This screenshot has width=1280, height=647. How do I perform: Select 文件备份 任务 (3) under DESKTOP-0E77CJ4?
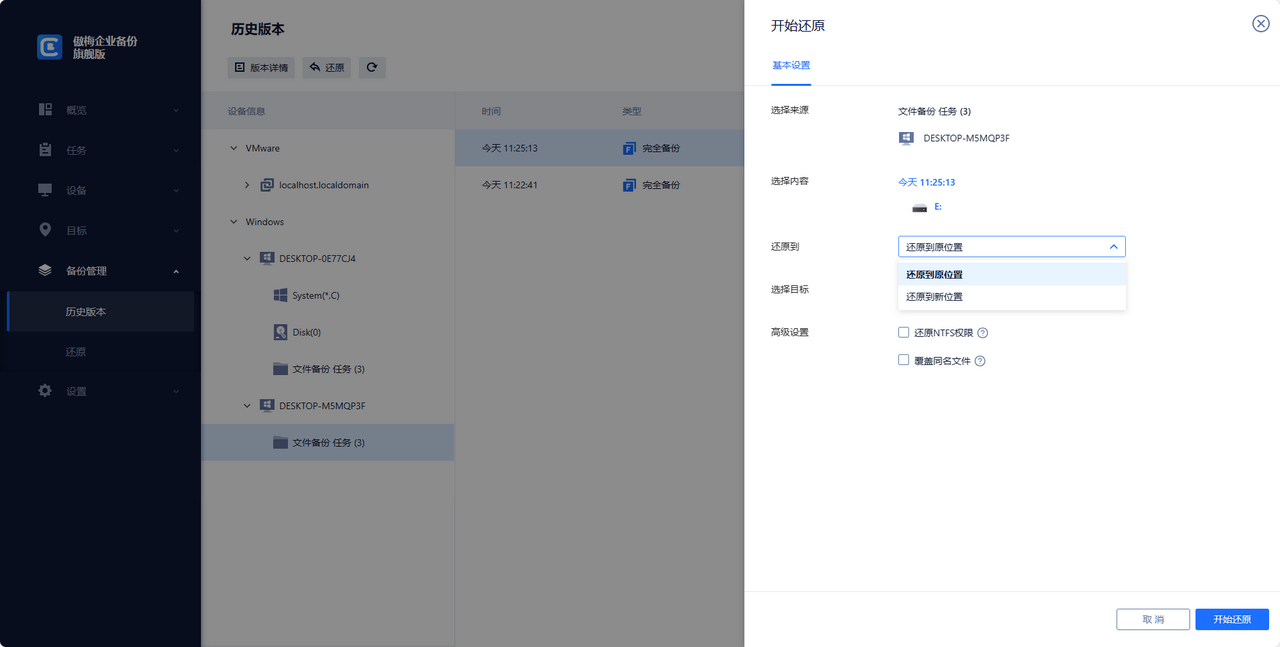pyautogui.click(x=328, y=369)
